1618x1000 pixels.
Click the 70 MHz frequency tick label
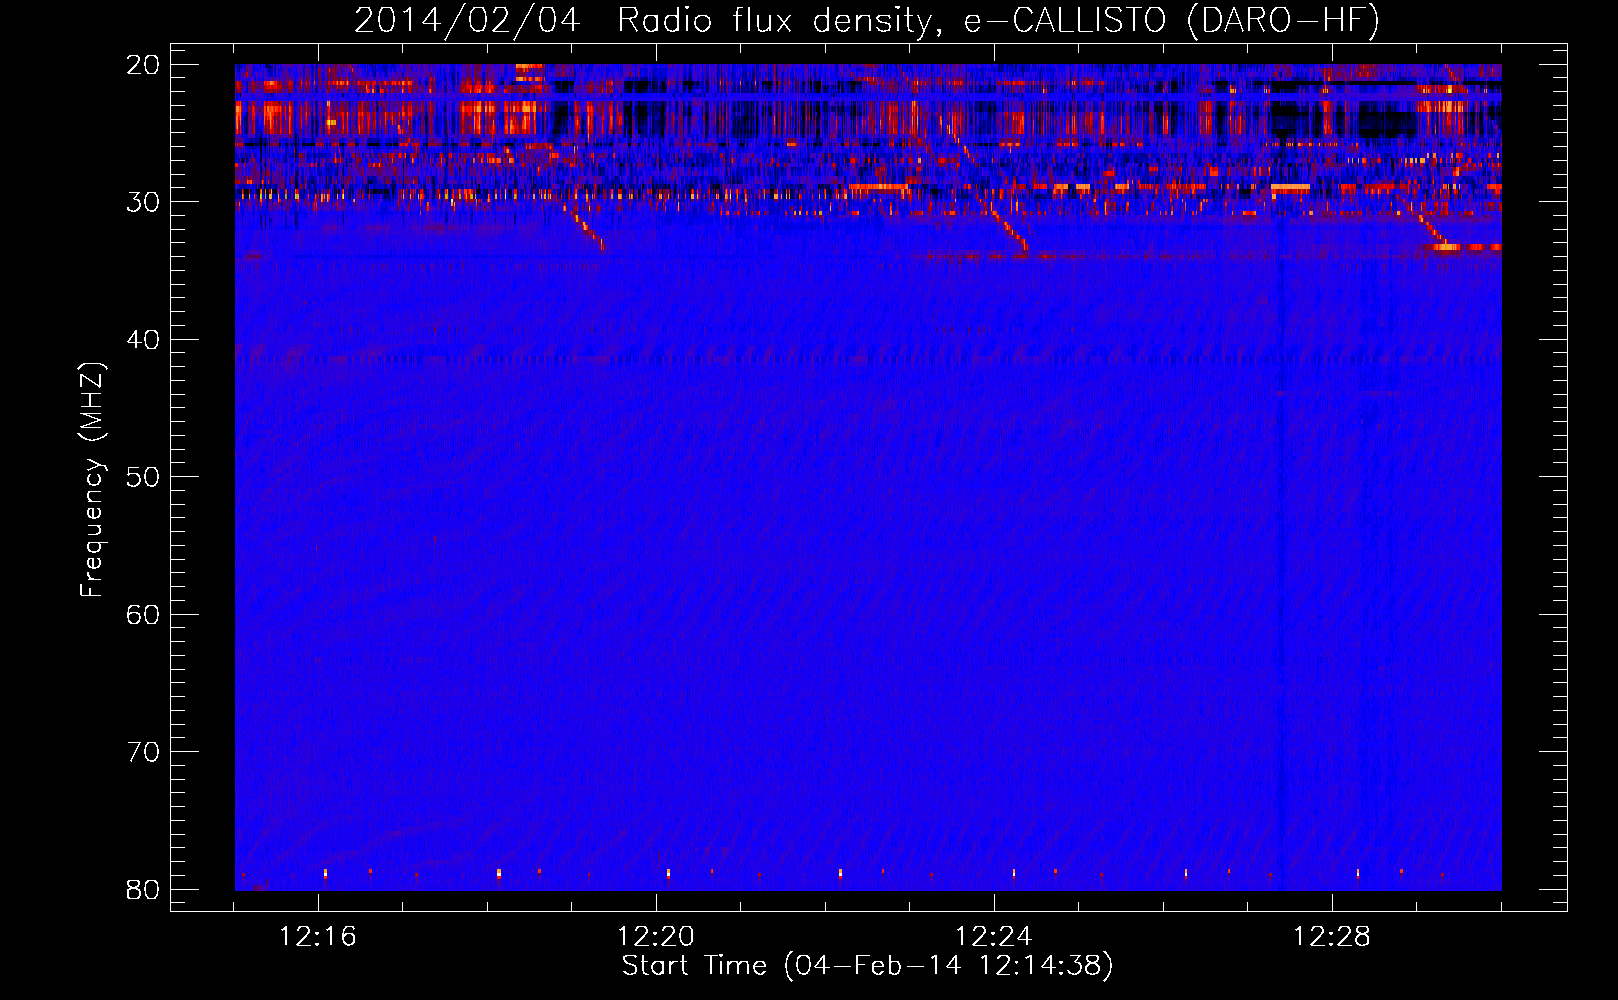pos(143,752)
